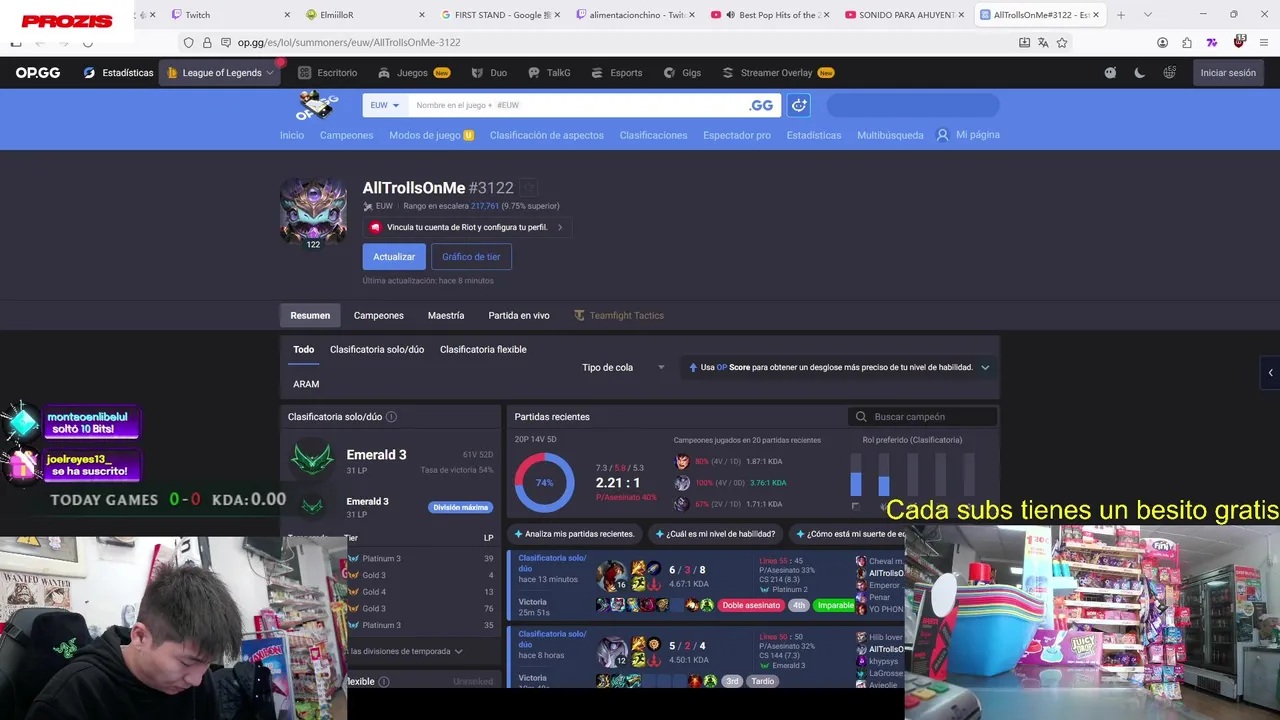1280x720 pixels.
Task: Open the Teamfight Tactics tab
Action: (619, 315)
